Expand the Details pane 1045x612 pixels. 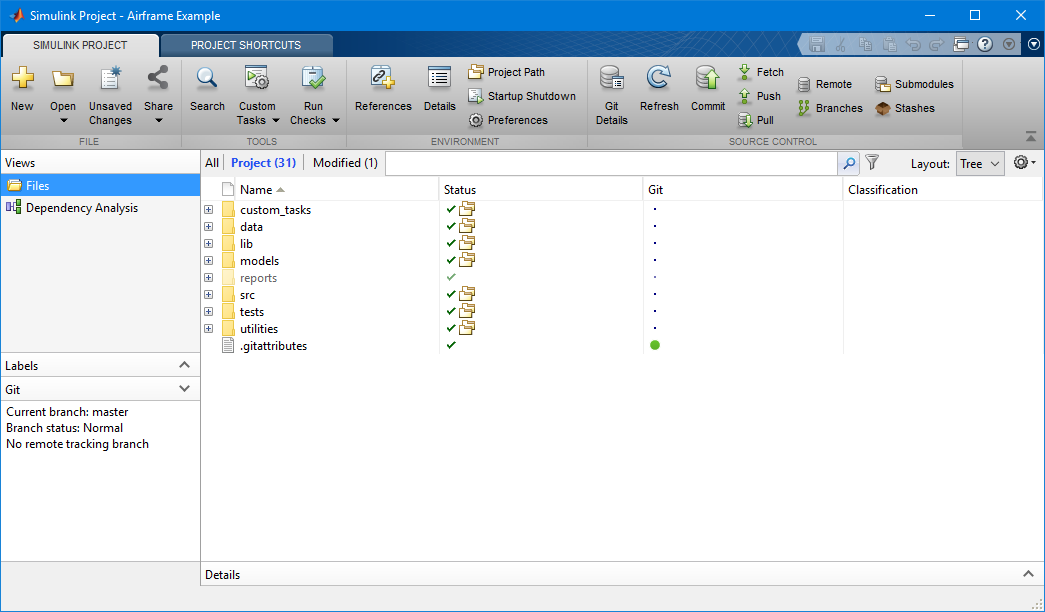(1028, 574)
